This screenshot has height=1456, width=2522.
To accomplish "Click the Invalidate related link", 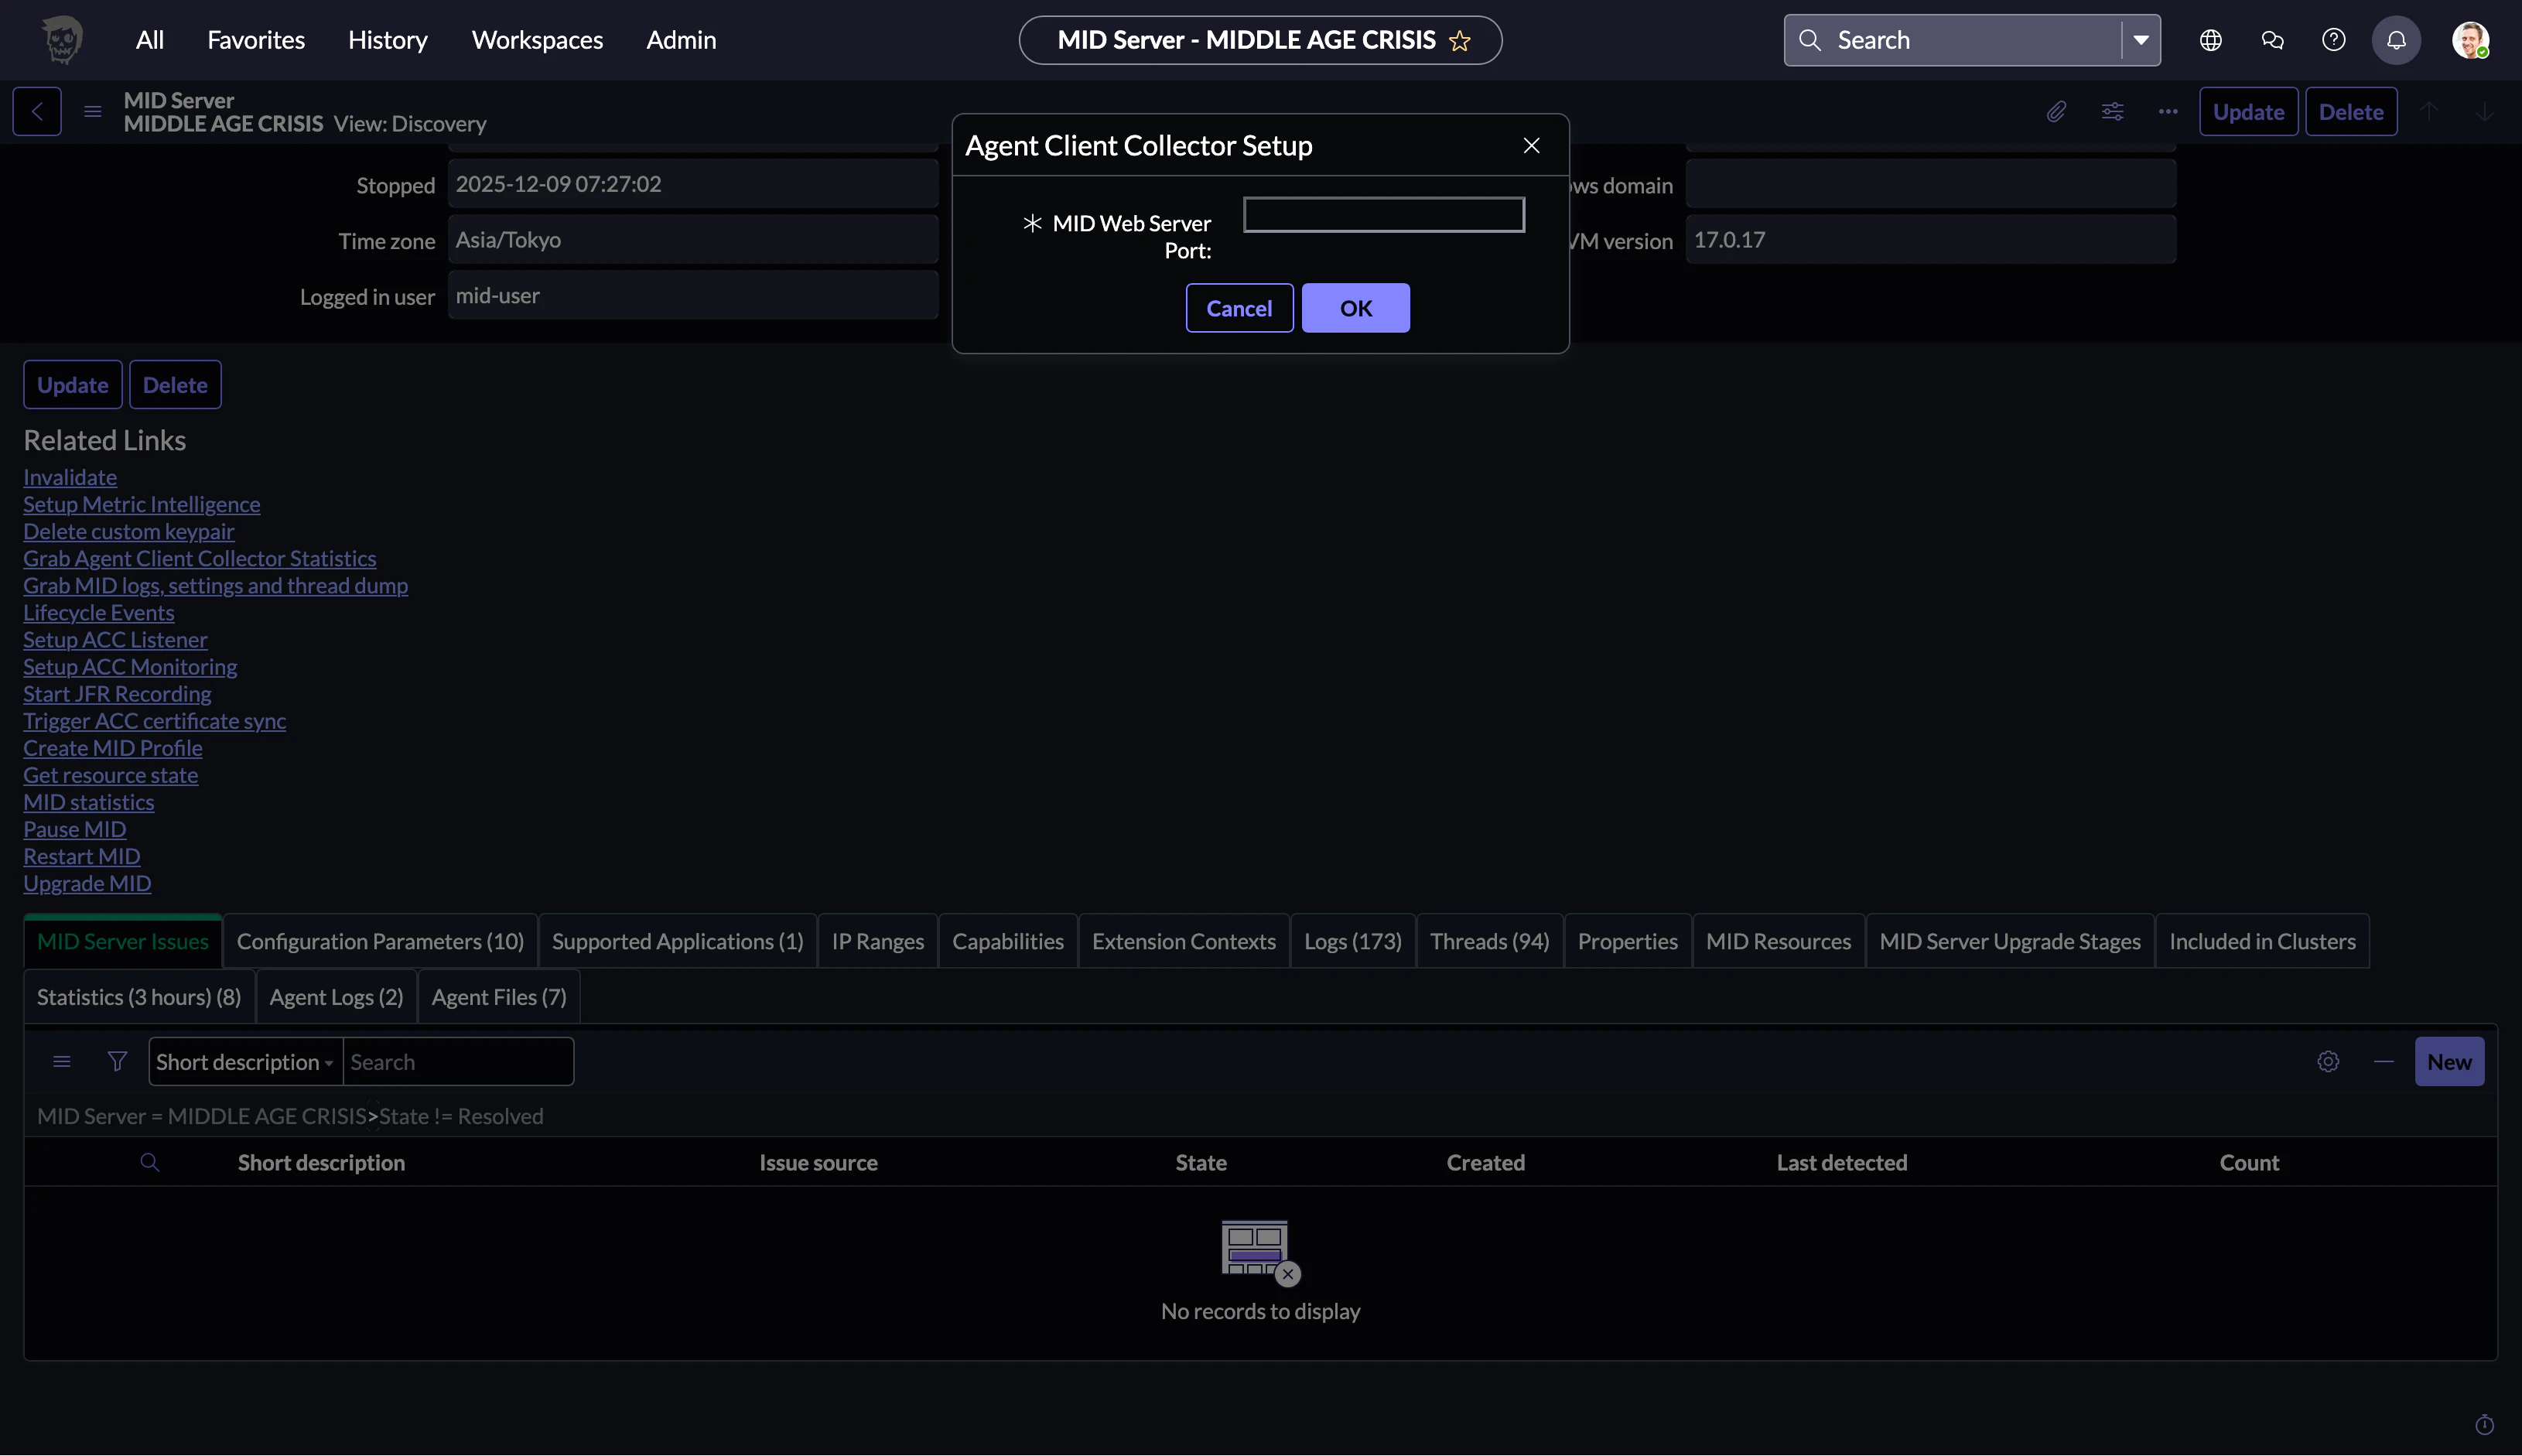I will pos(70,477).
